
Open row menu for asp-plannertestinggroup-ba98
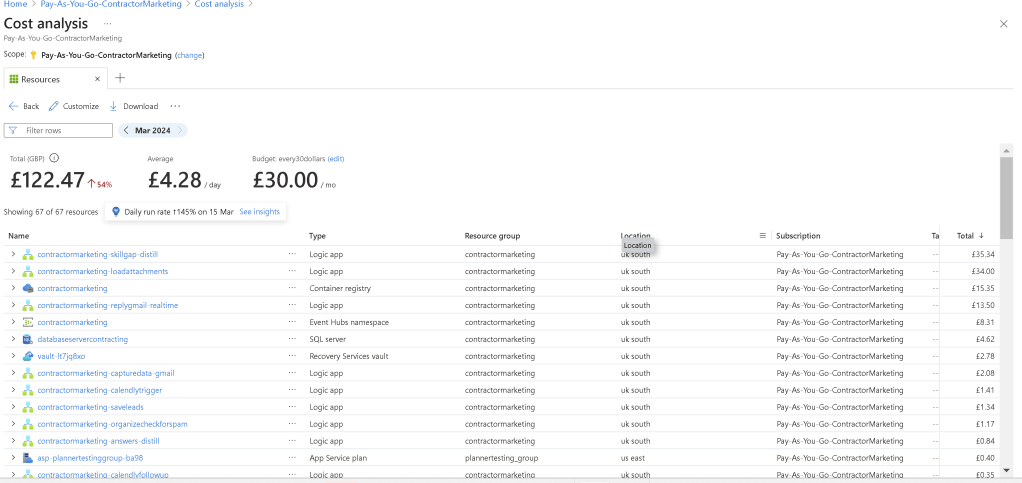[292, 458]
